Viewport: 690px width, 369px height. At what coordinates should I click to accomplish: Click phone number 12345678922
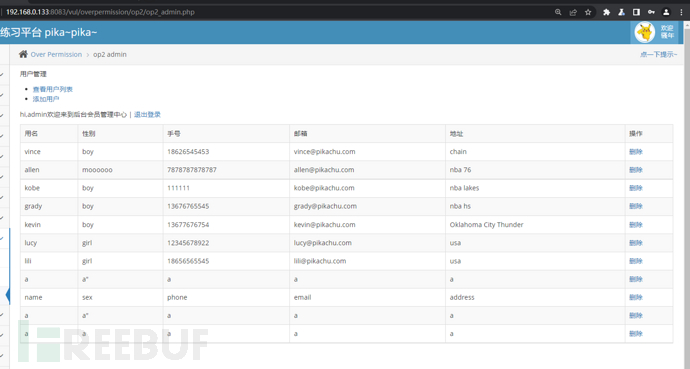point(188,243)
